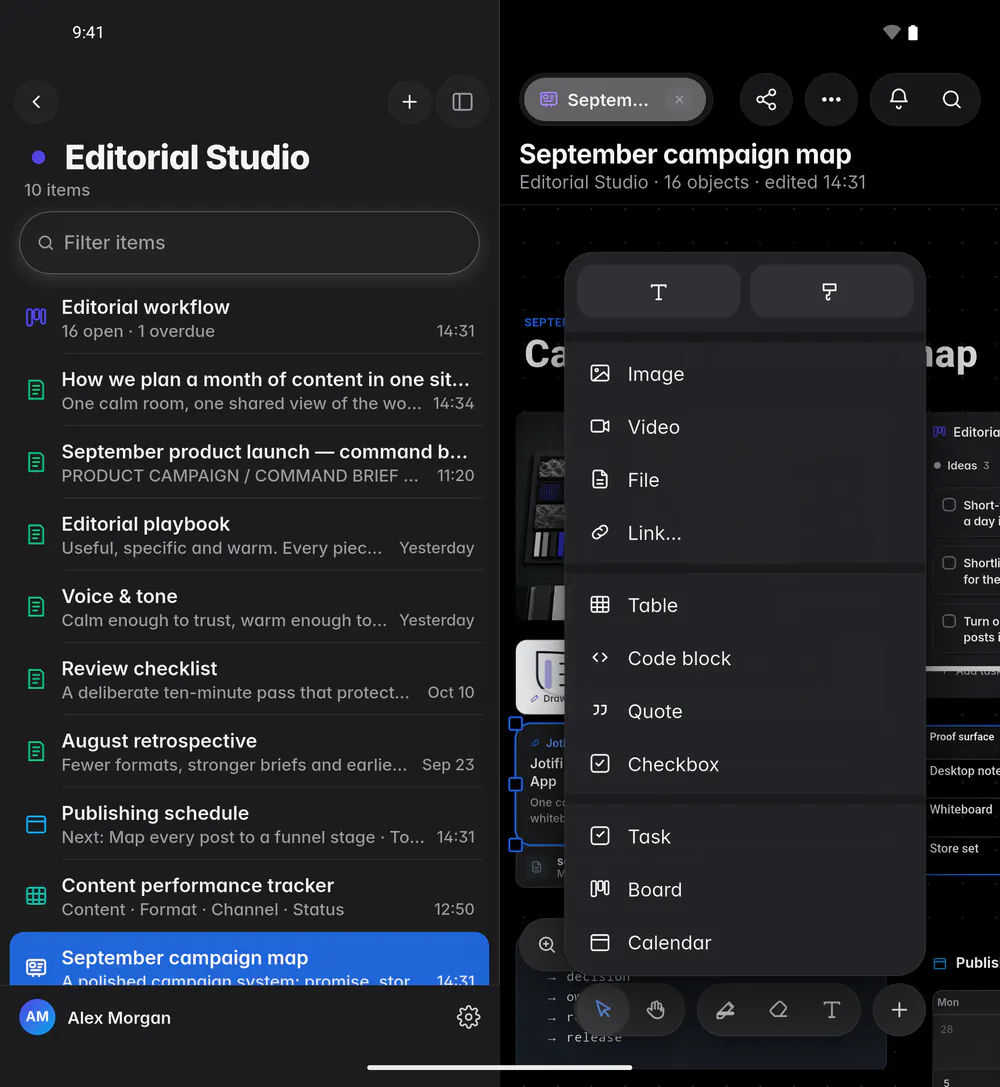Click the battery status icon
This screenshot has width=1000, height=1087.
click(913, 32)
